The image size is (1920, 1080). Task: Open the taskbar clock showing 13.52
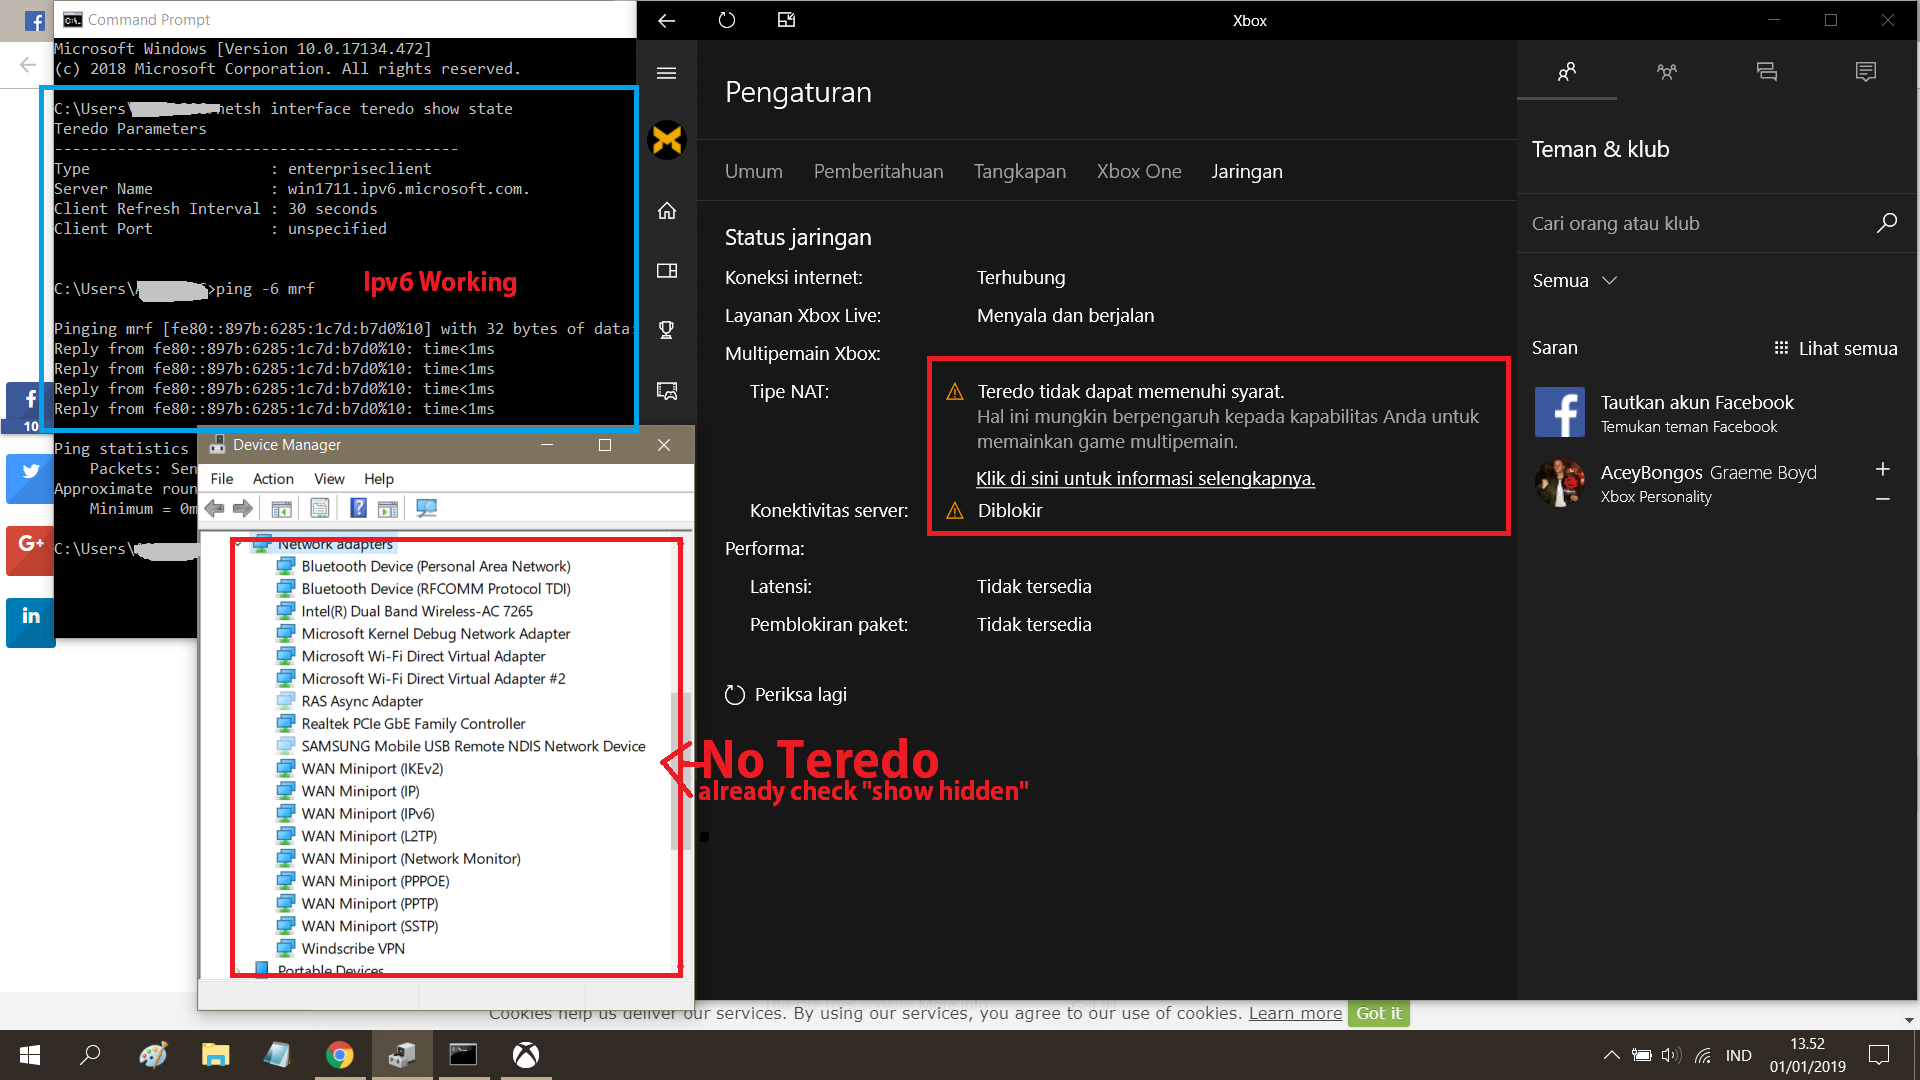click(x=1807, y=1055)
